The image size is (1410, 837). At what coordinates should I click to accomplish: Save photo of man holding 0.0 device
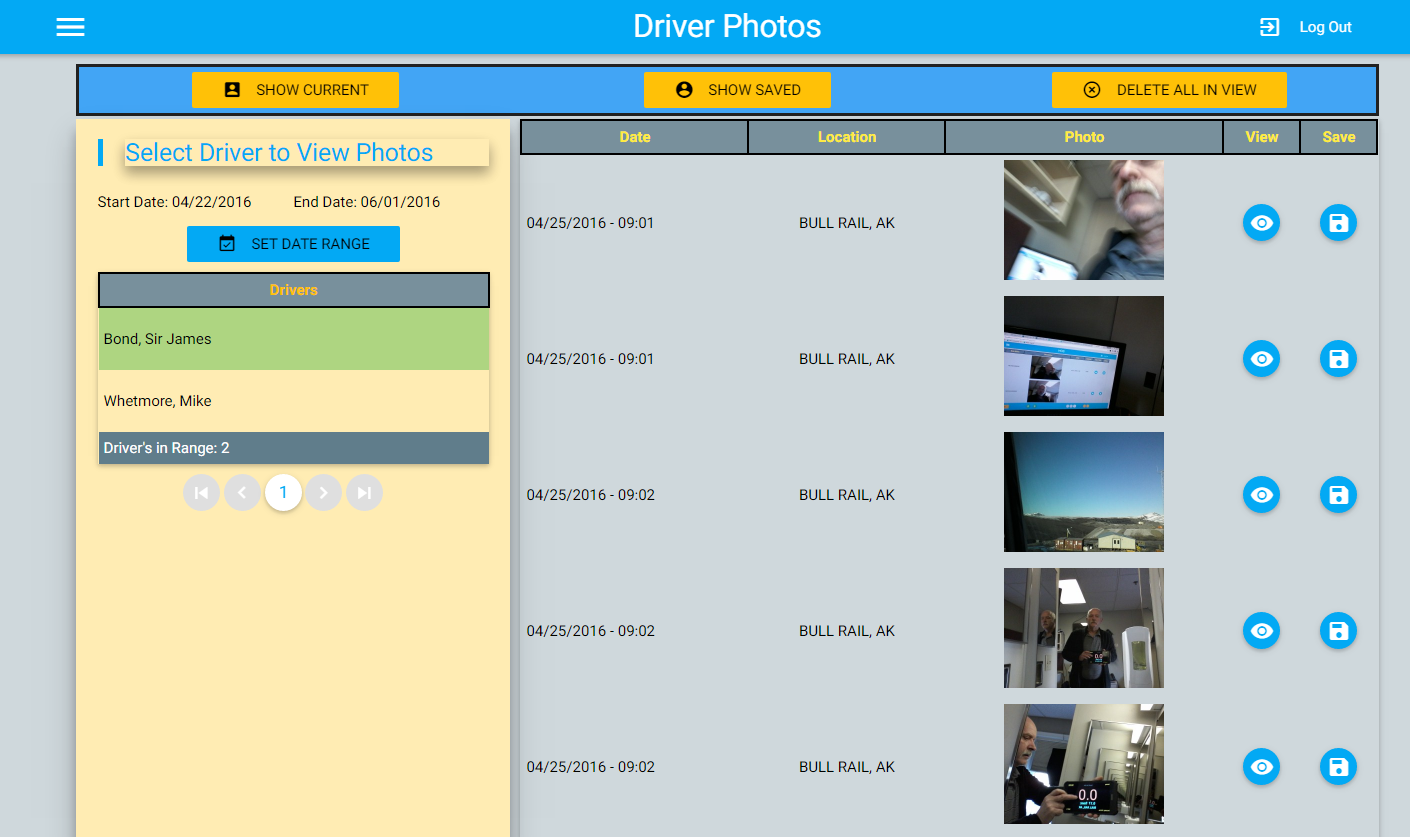pyautogui.click(x=1338, y=767)
